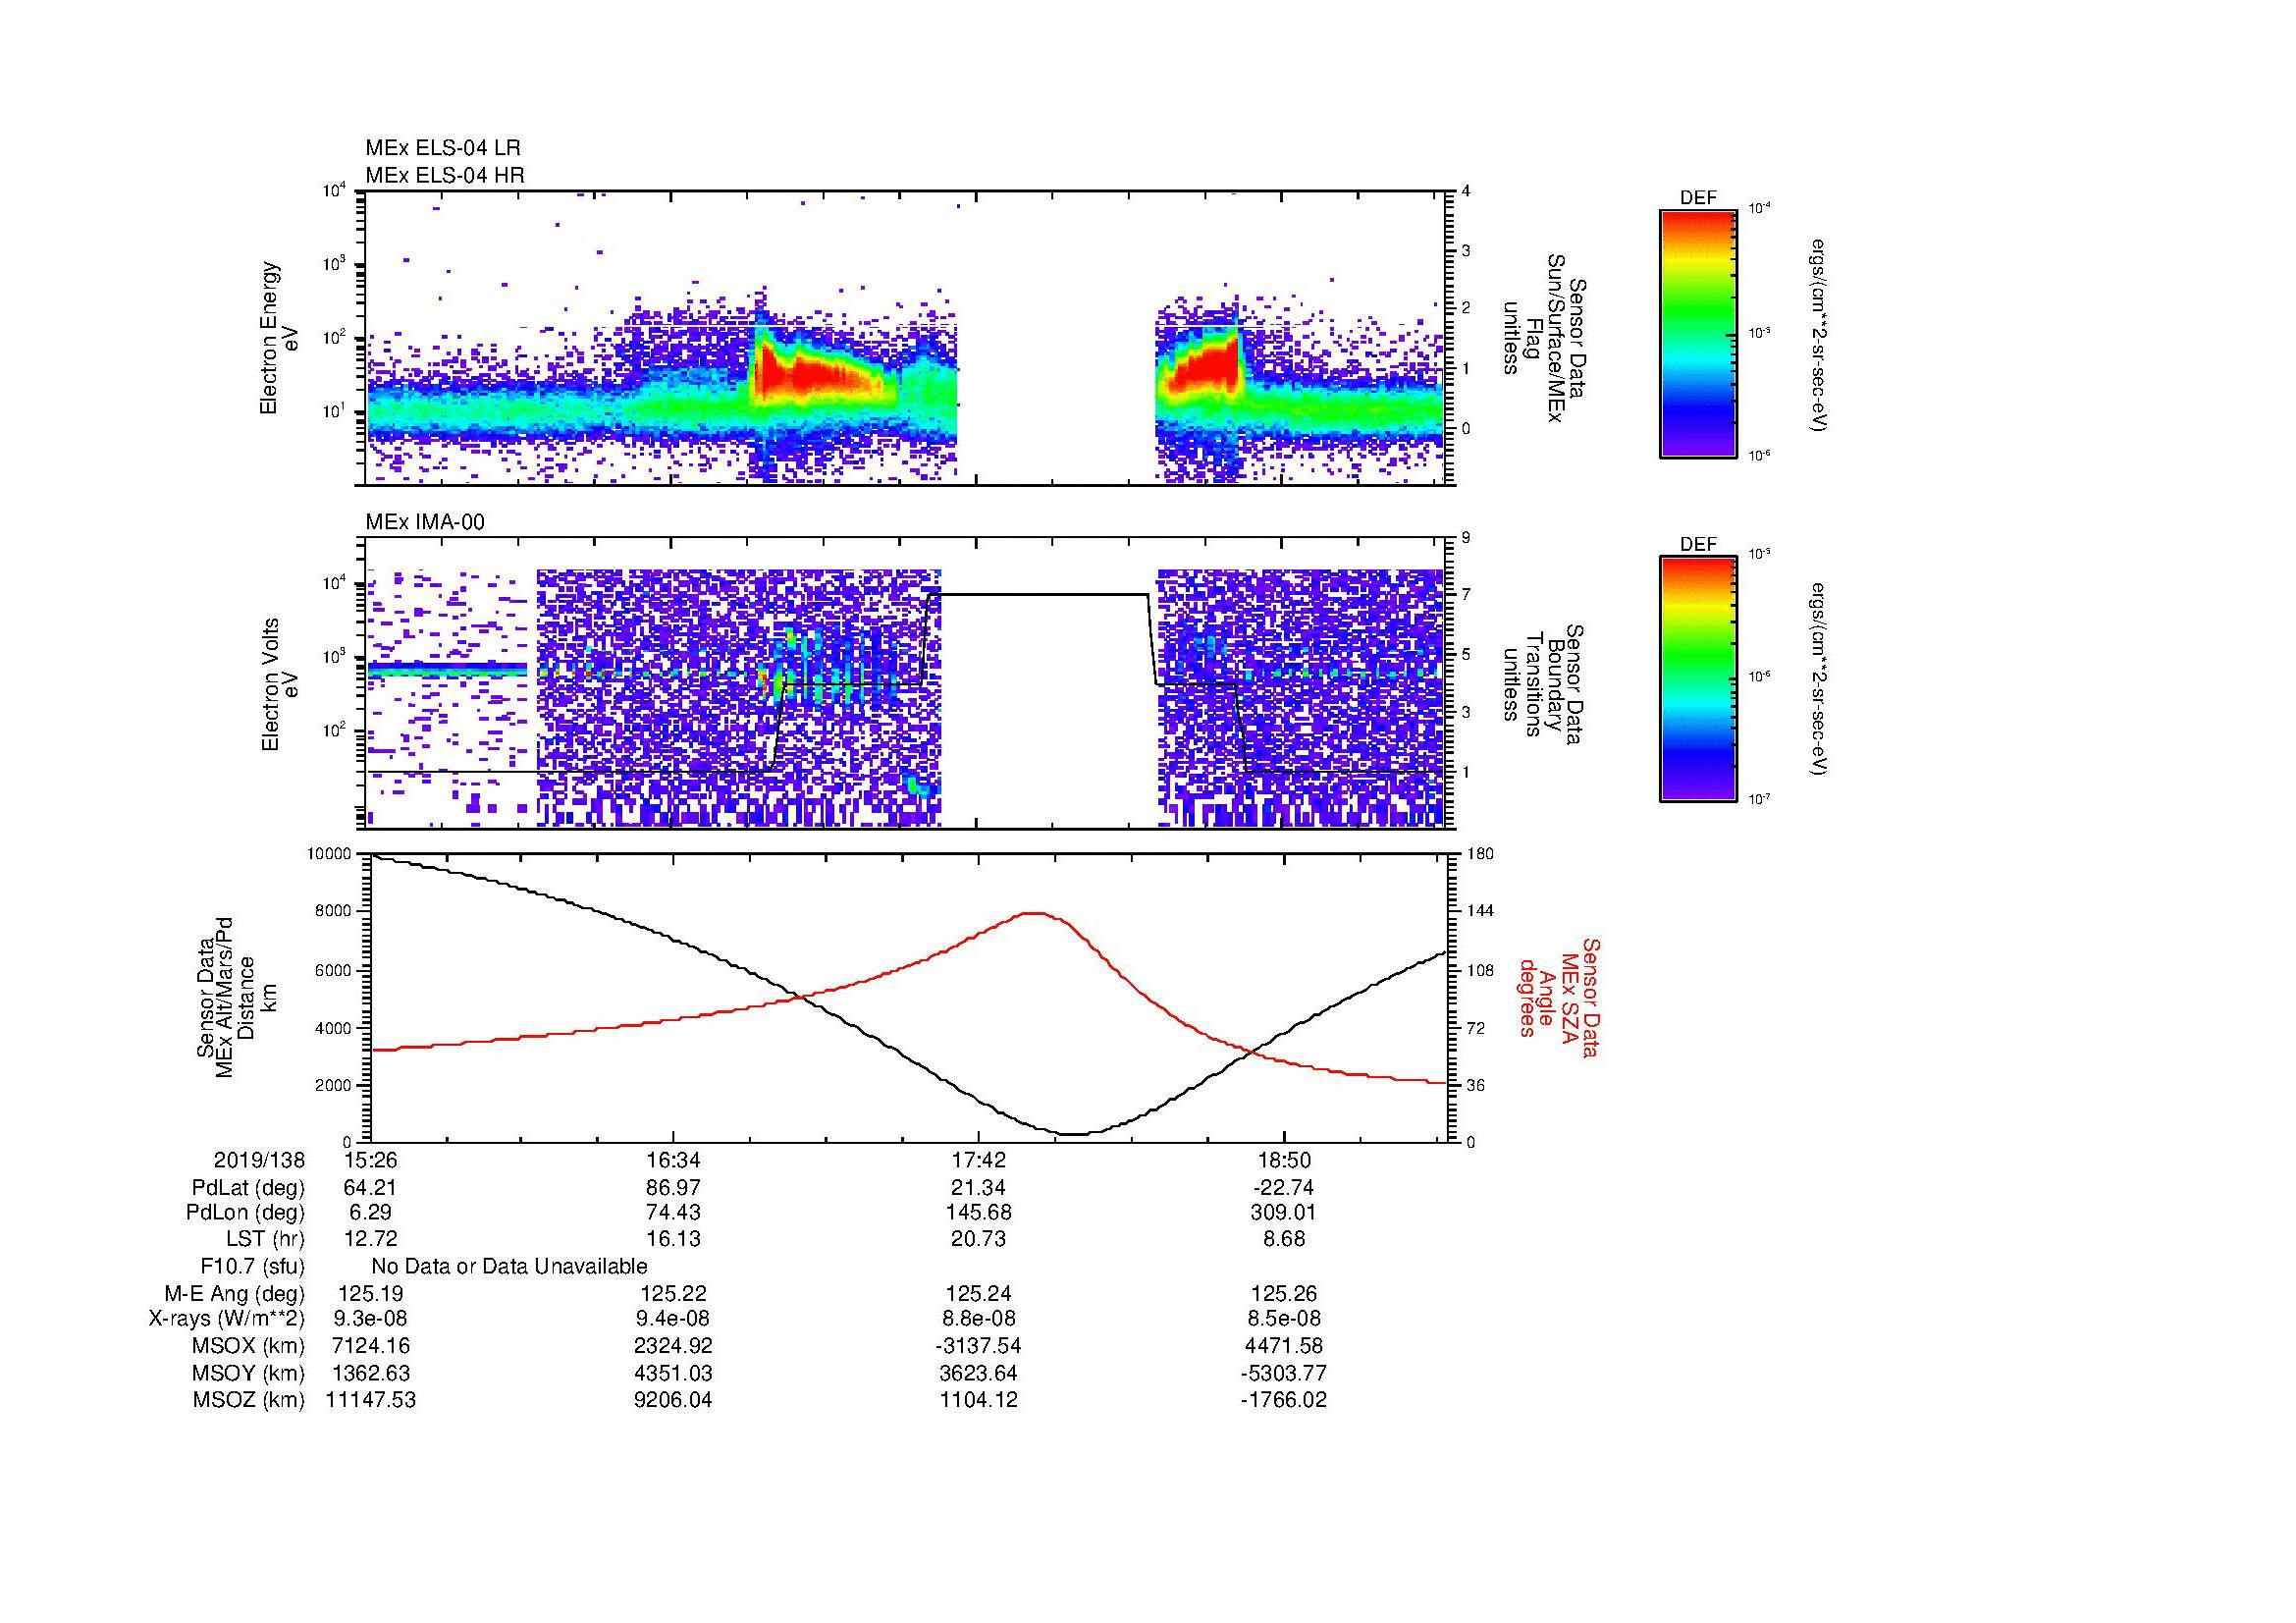Click the PdLon value 145.68
The image size is (2296, 1623).
coord(979,1213)
